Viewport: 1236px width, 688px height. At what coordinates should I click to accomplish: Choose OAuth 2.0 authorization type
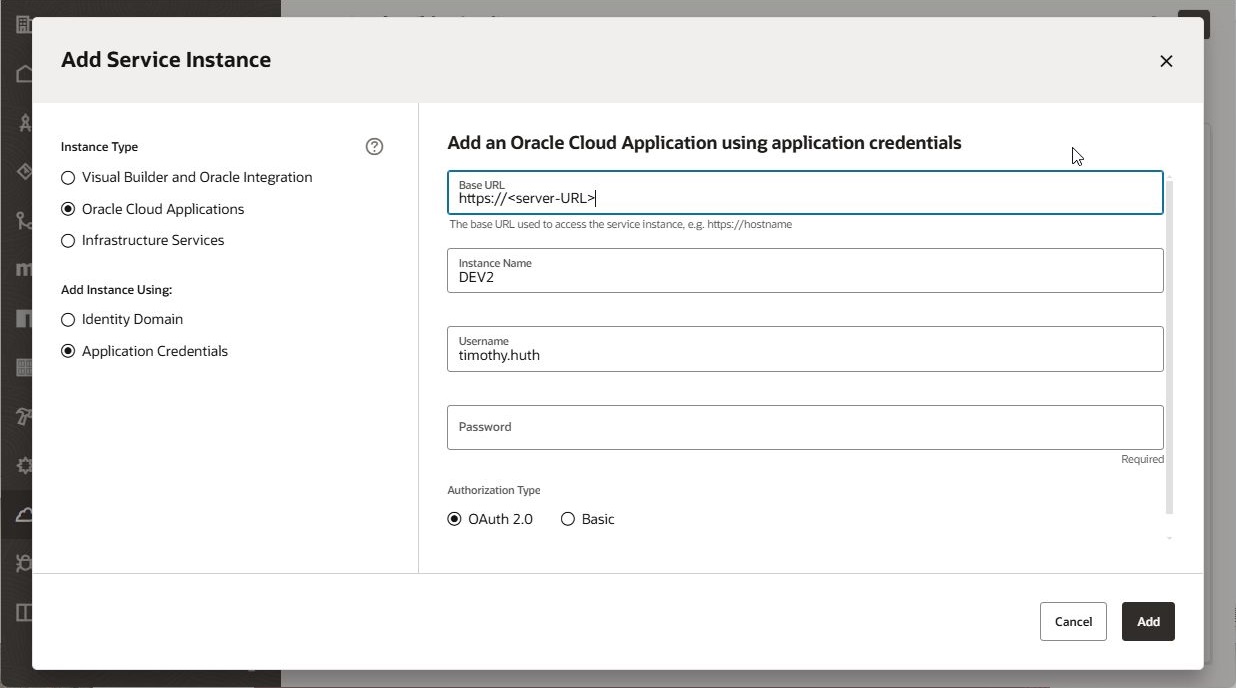pyautogui.click(x=454, y=519)
